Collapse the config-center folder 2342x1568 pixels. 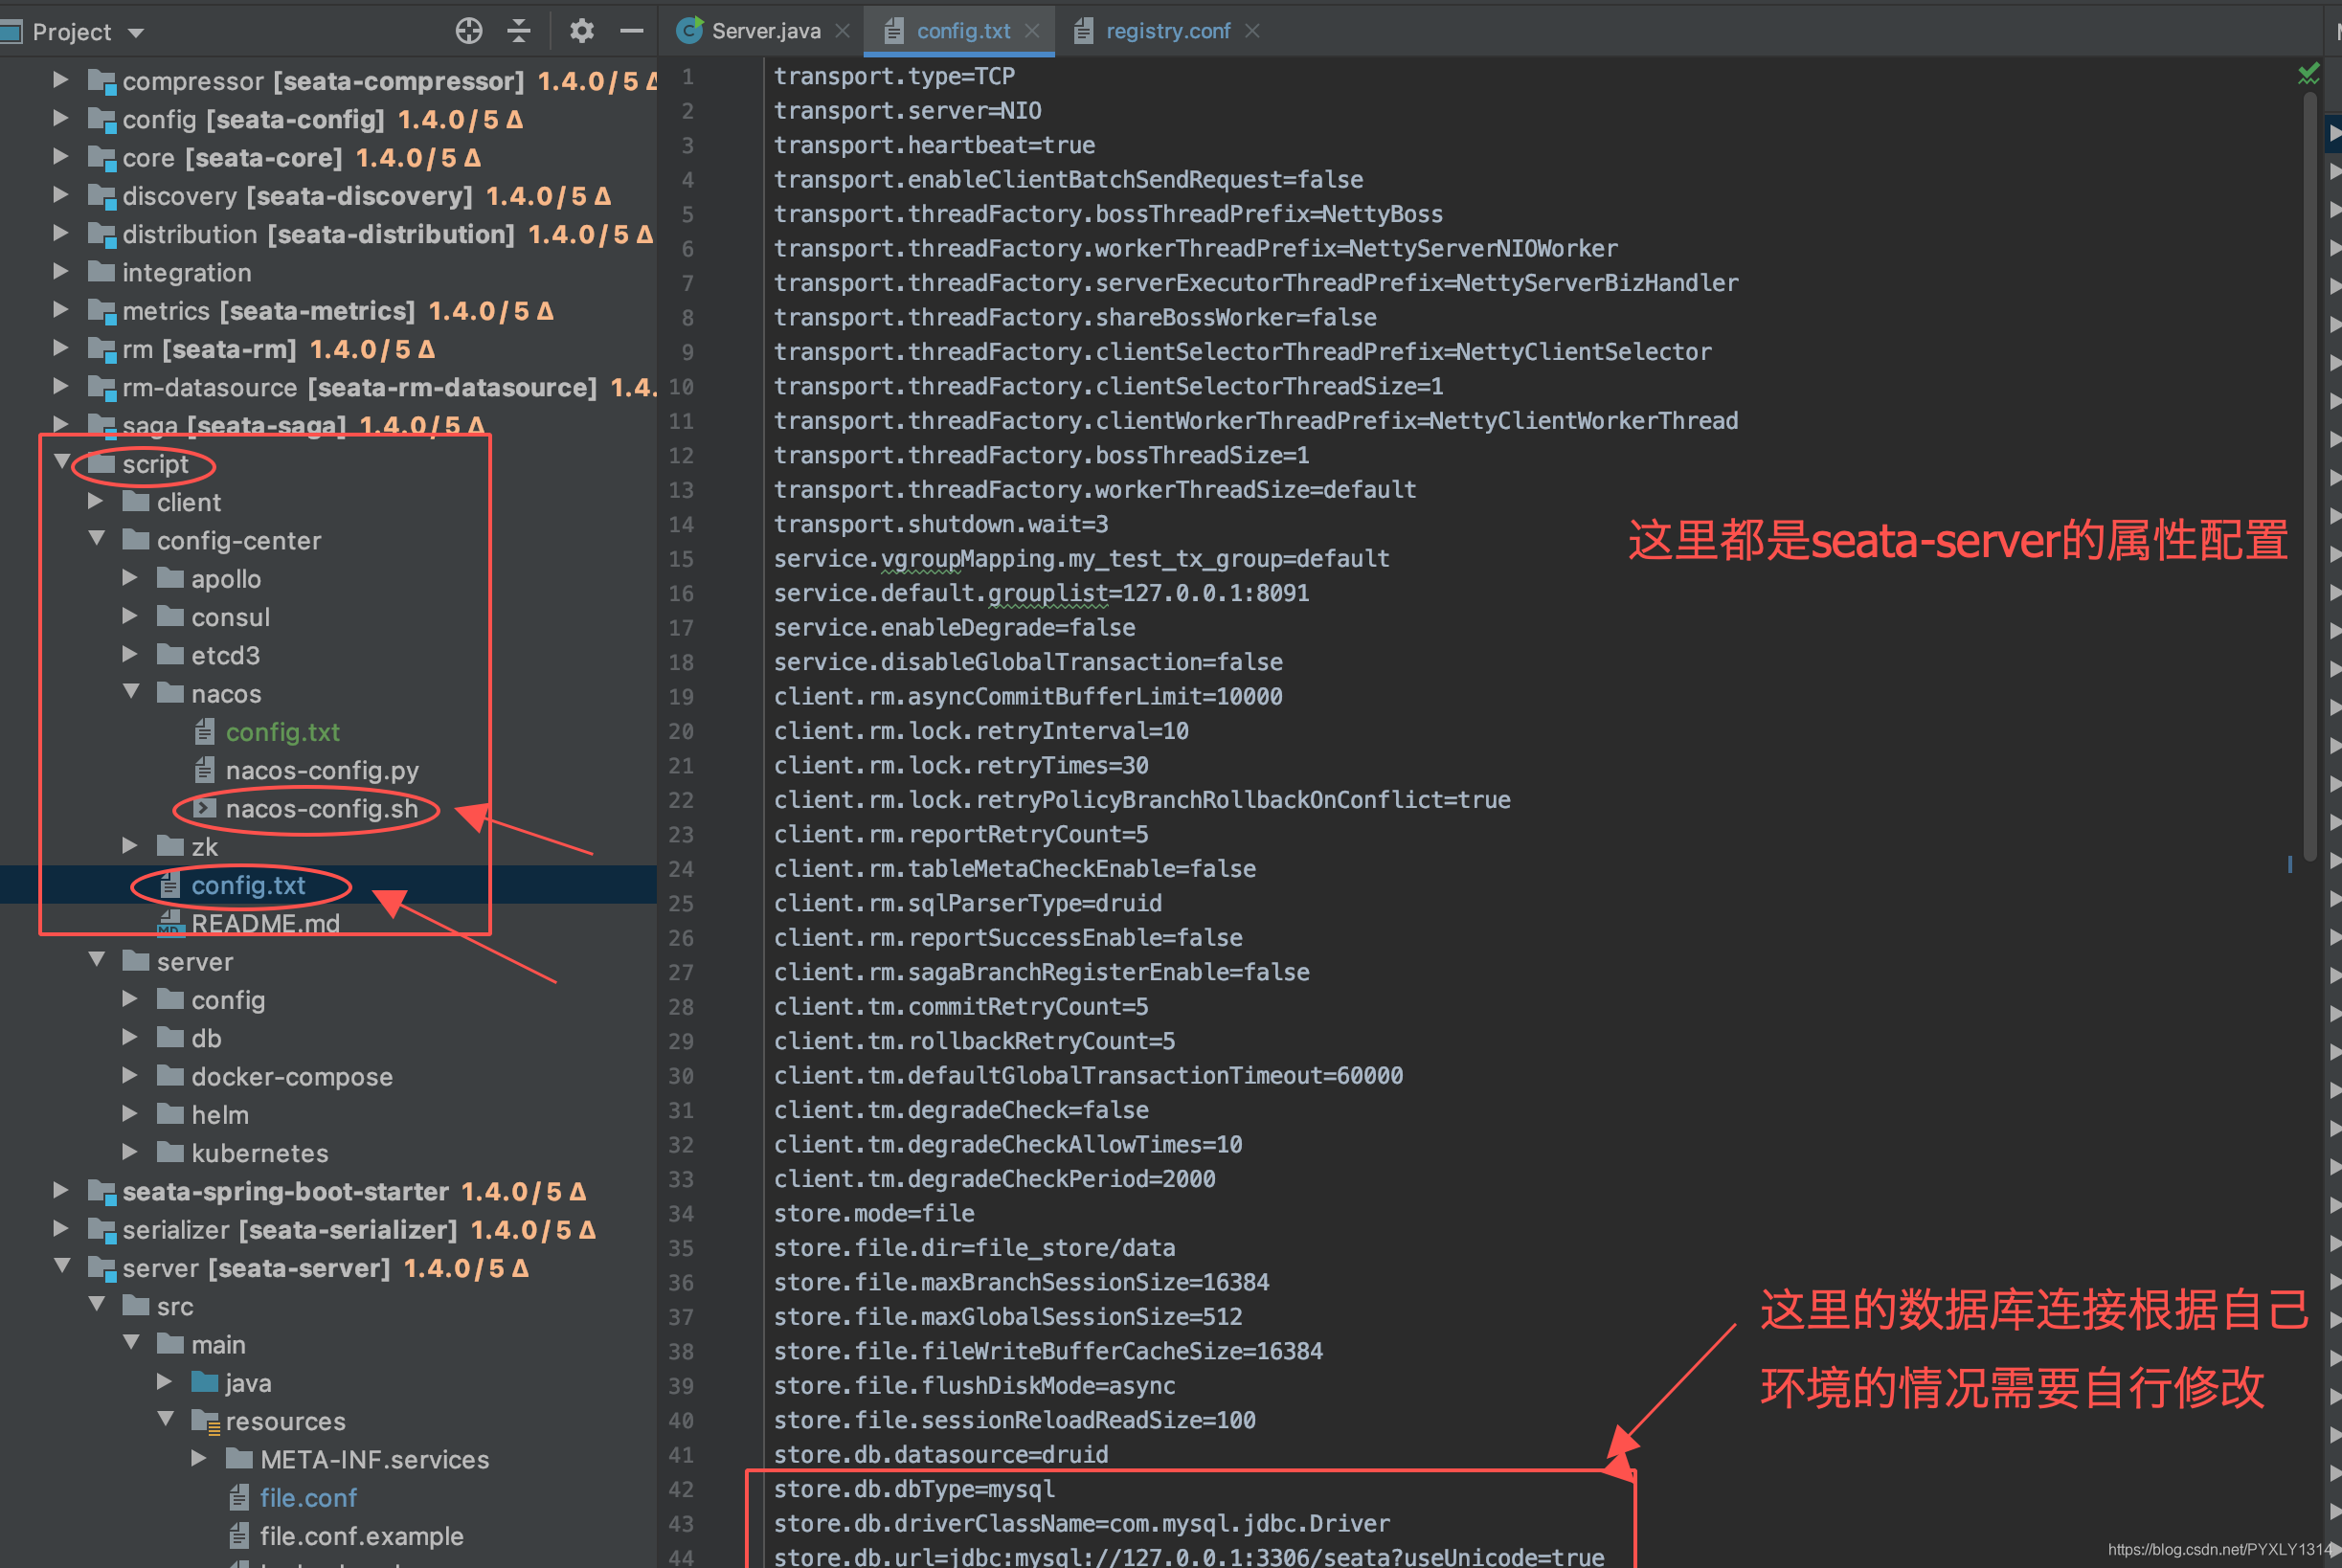click(96, 539)
